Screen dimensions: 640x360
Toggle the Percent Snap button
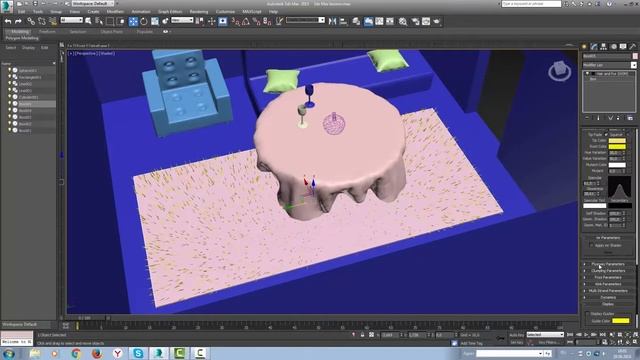256,21
